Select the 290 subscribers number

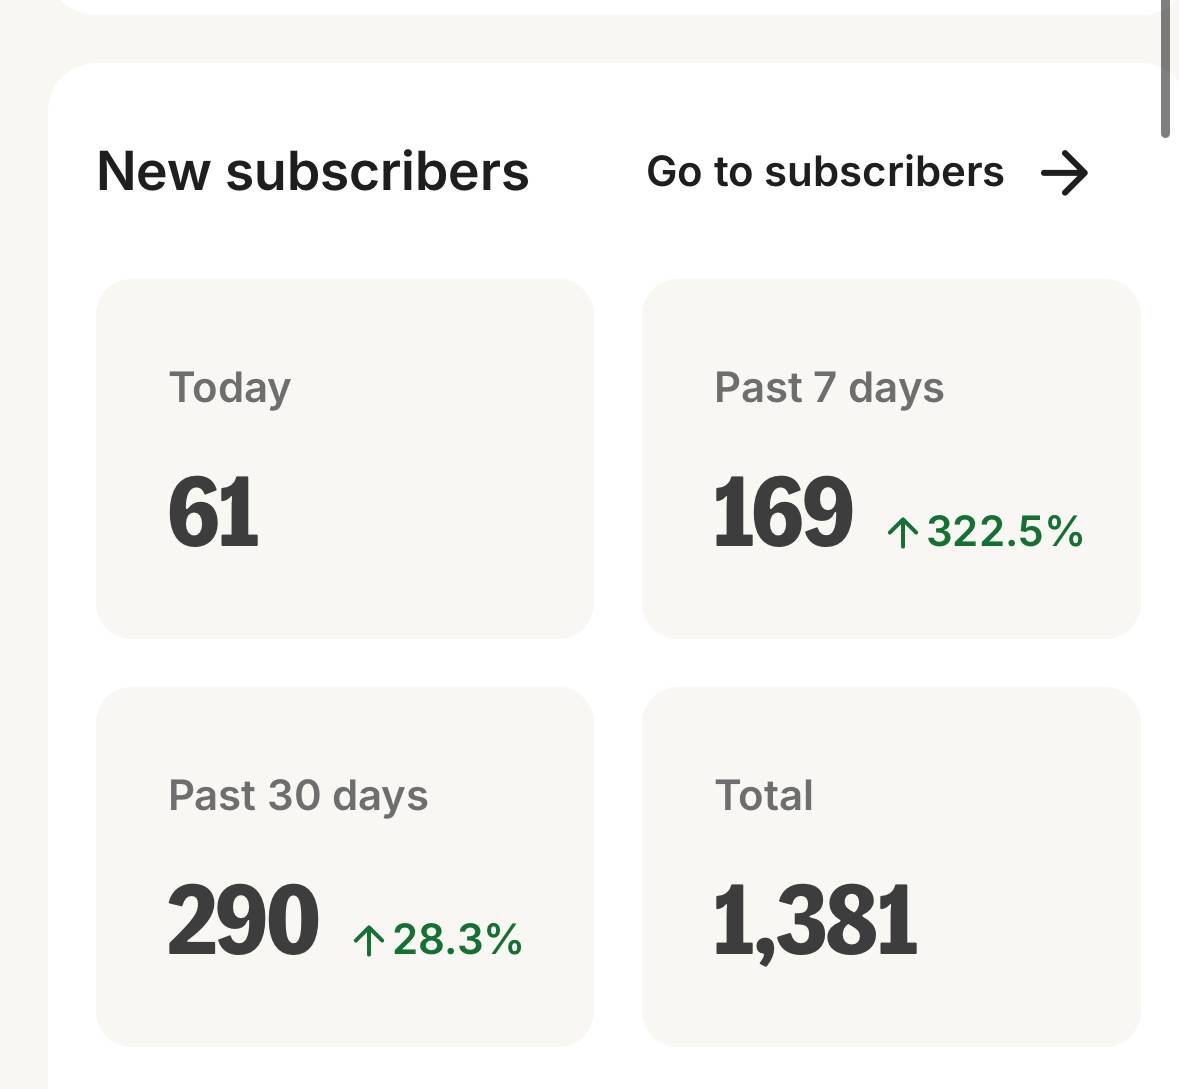(x=243, y=920)
